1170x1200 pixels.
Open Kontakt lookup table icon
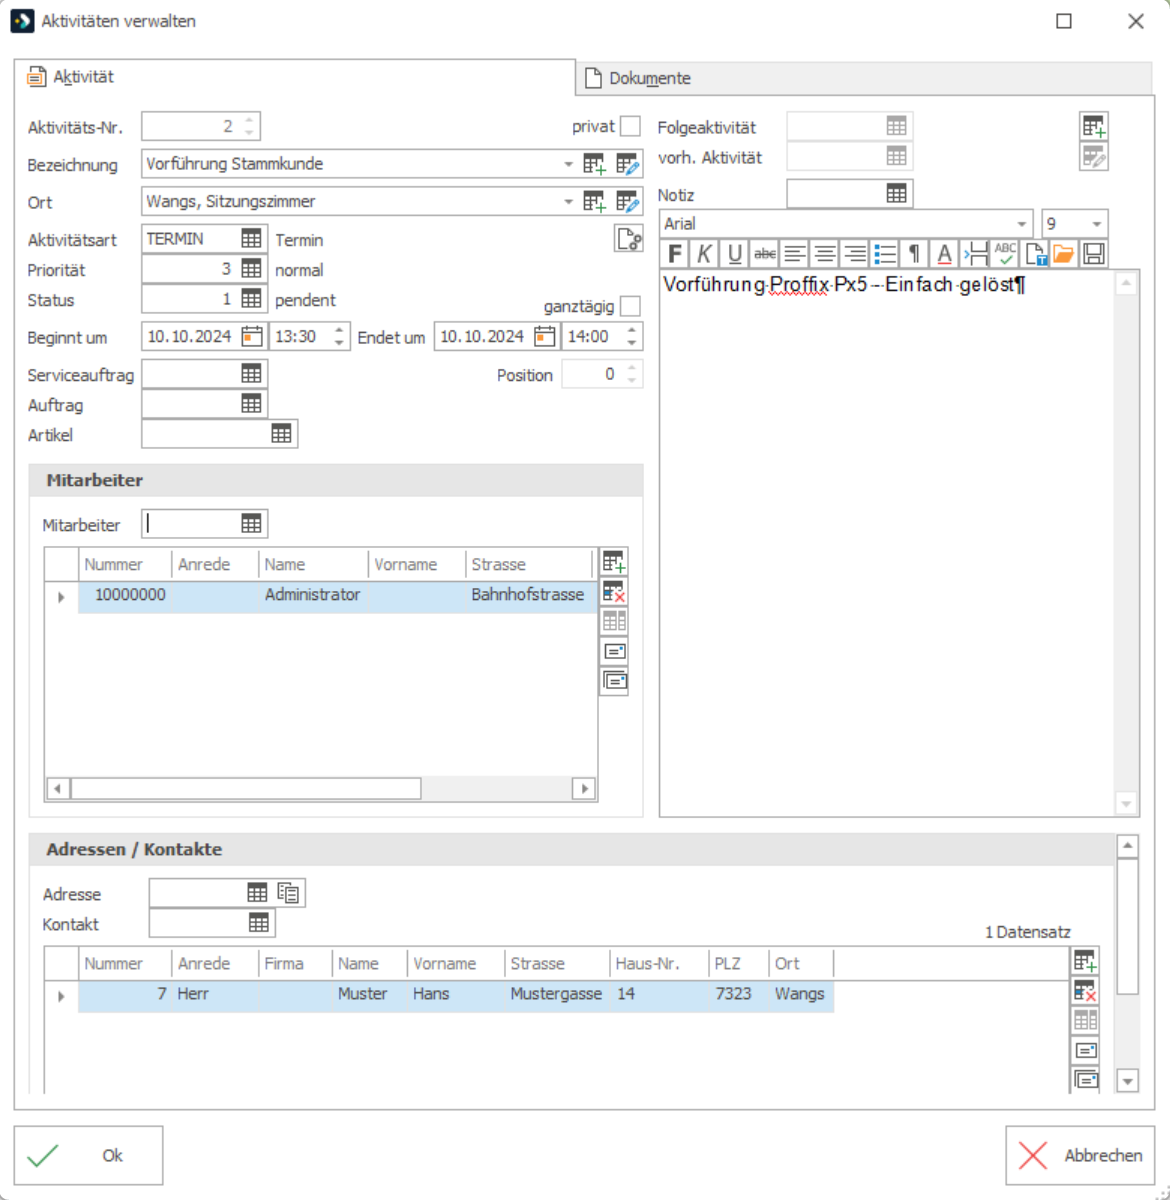click(258, 922)
